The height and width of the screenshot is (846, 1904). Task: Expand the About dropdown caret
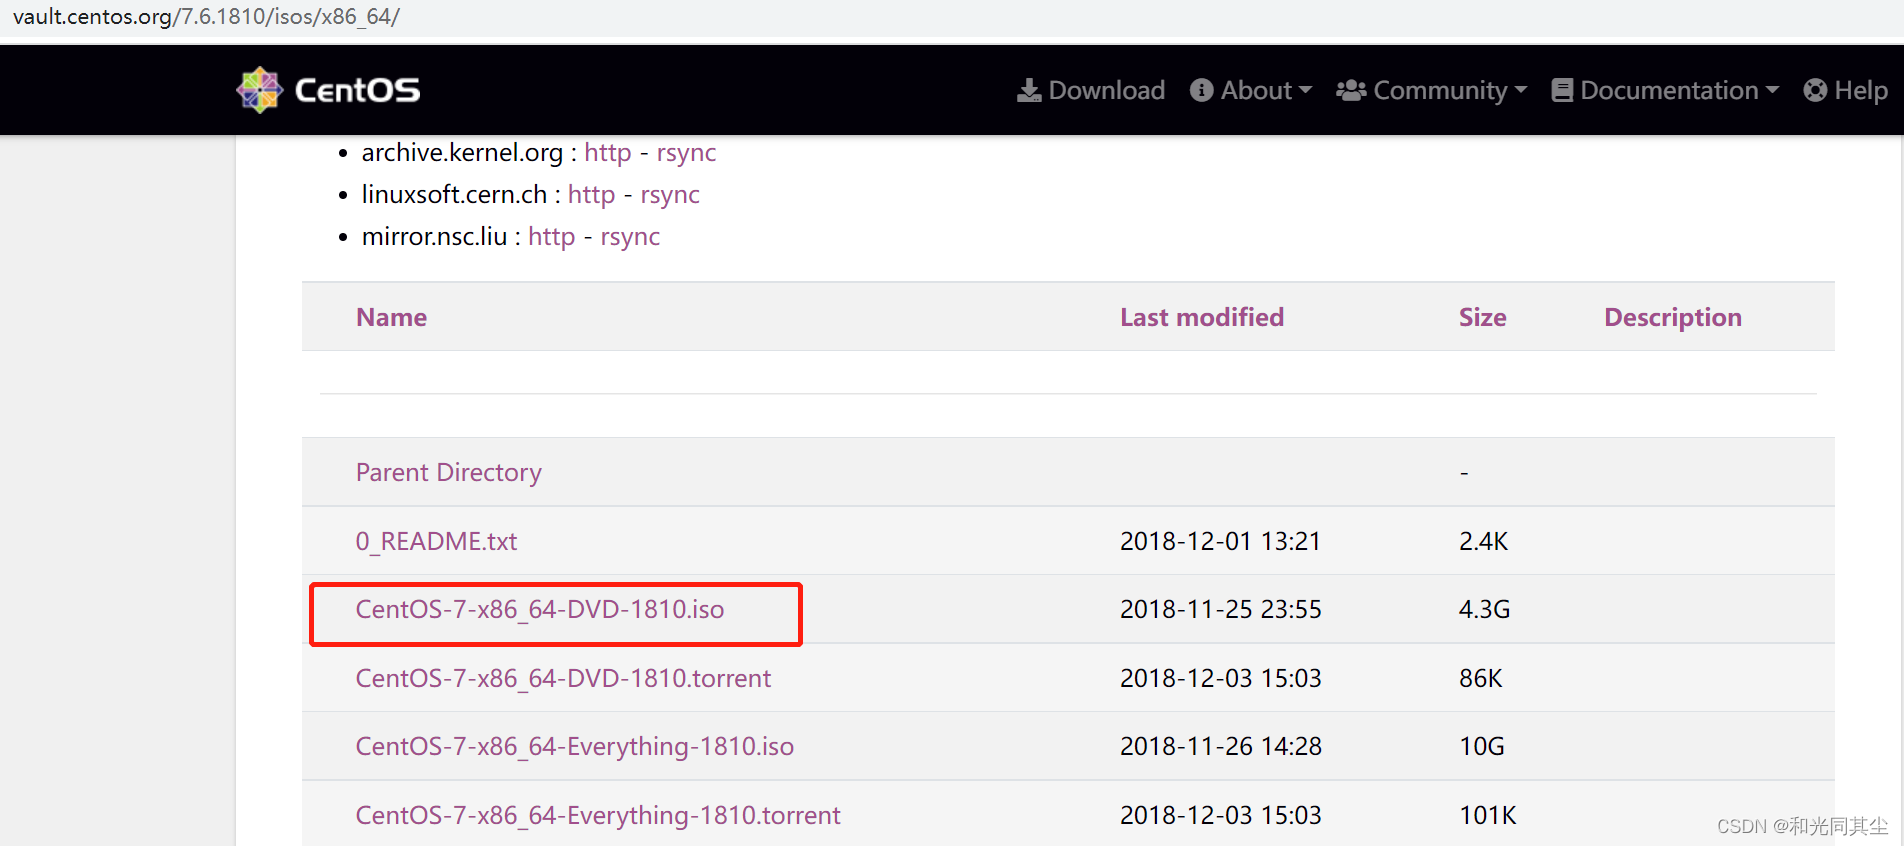pos(1305,90)
